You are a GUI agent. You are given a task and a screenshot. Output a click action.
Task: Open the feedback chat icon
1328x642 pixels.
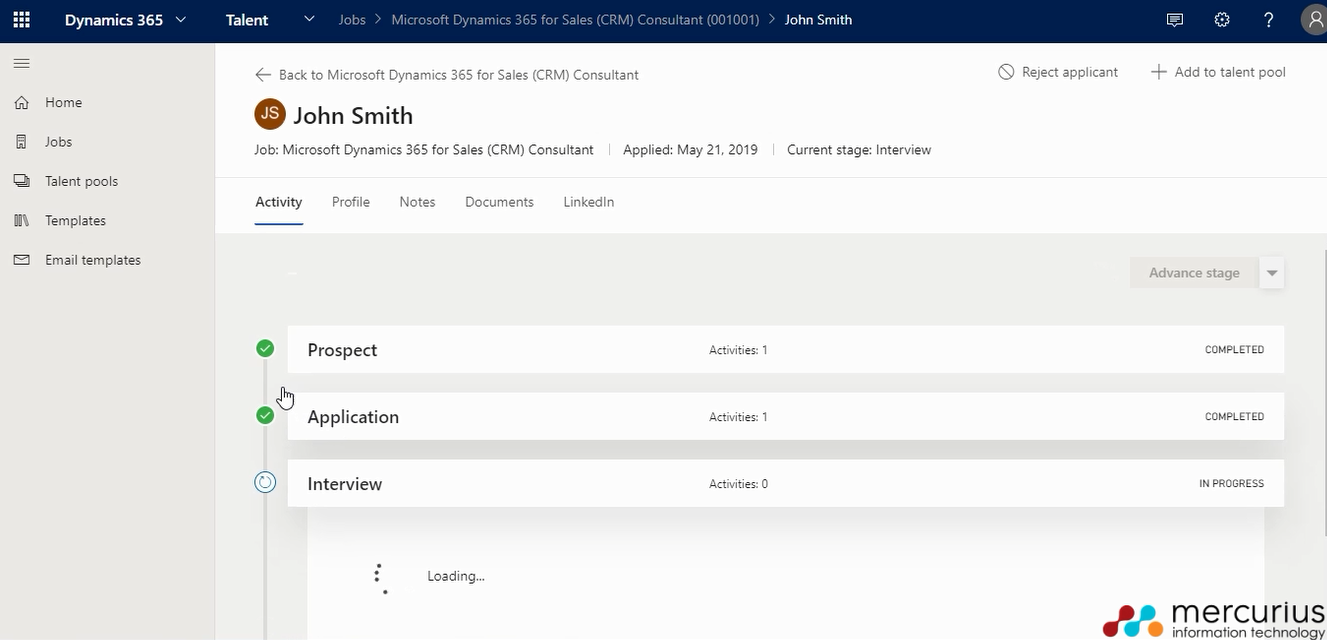pyautogui.click(x=1175, y=20)
